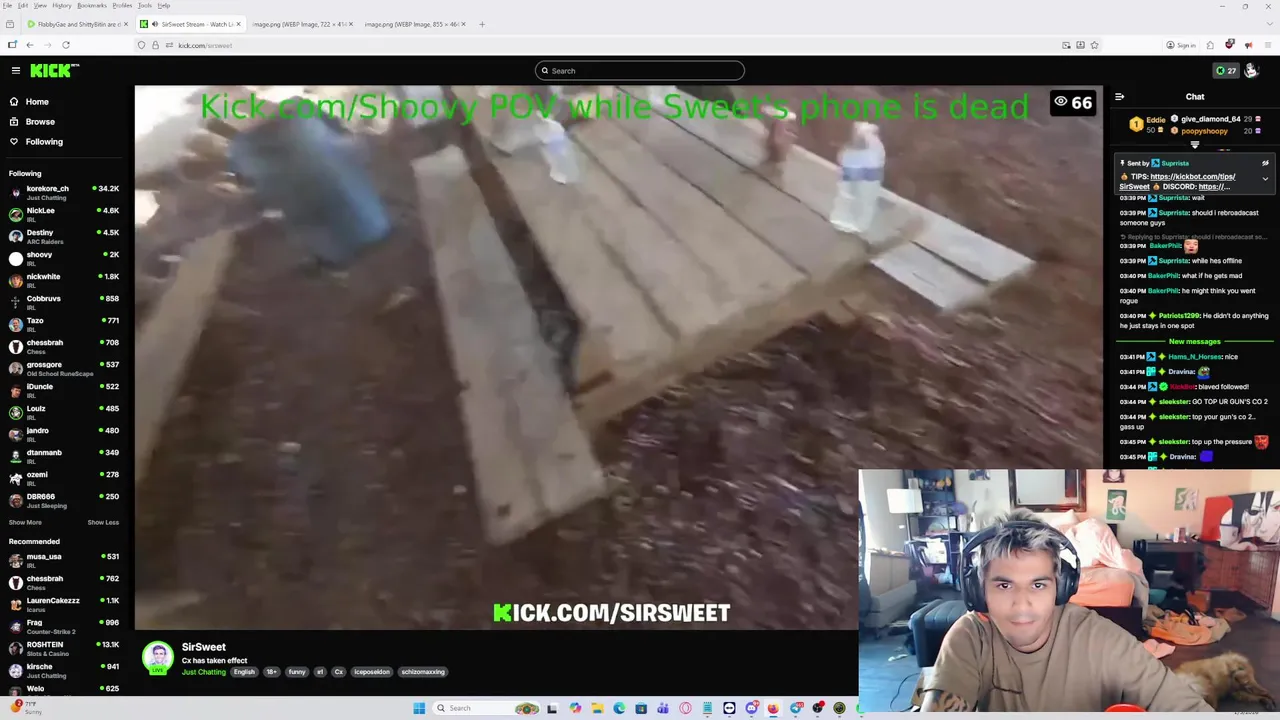Collapse the chat panel icon
Viewport: 1280px width, 720px height.
(1119, 97)
